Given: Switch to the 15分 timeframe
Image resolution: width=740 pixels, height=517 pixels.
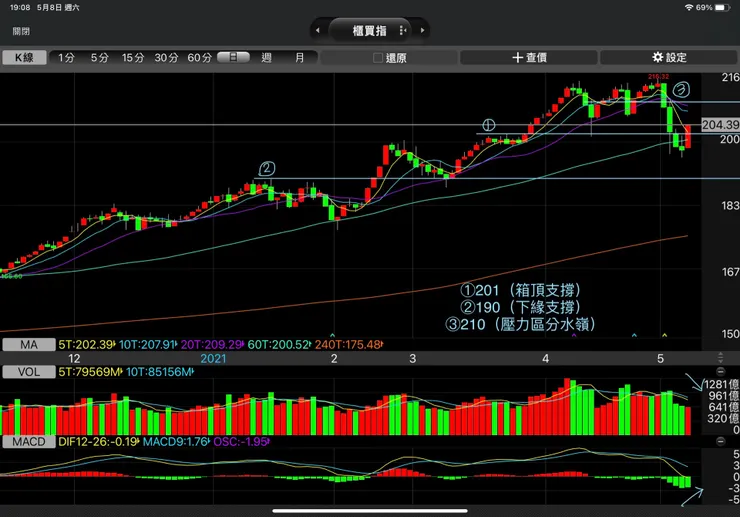Looking at the screenshot, I should (x=133, y=58).
